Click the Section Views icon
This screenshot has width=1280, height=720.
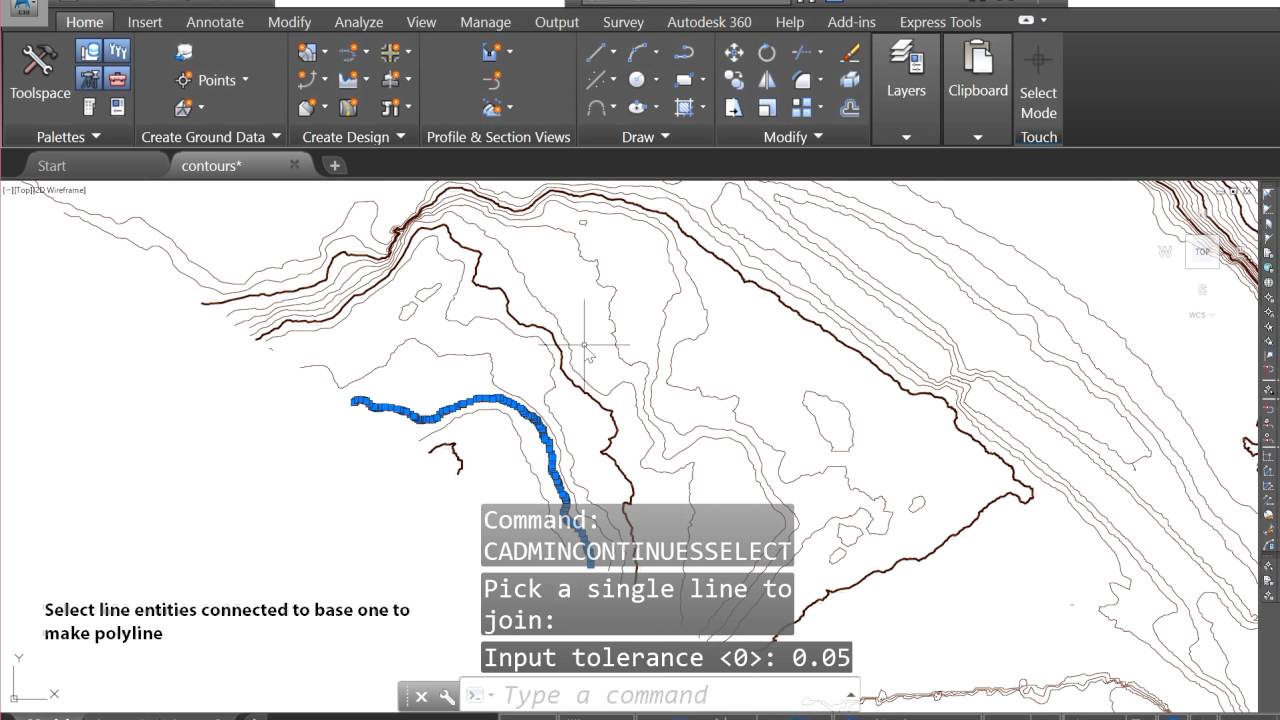pos(492,107)
